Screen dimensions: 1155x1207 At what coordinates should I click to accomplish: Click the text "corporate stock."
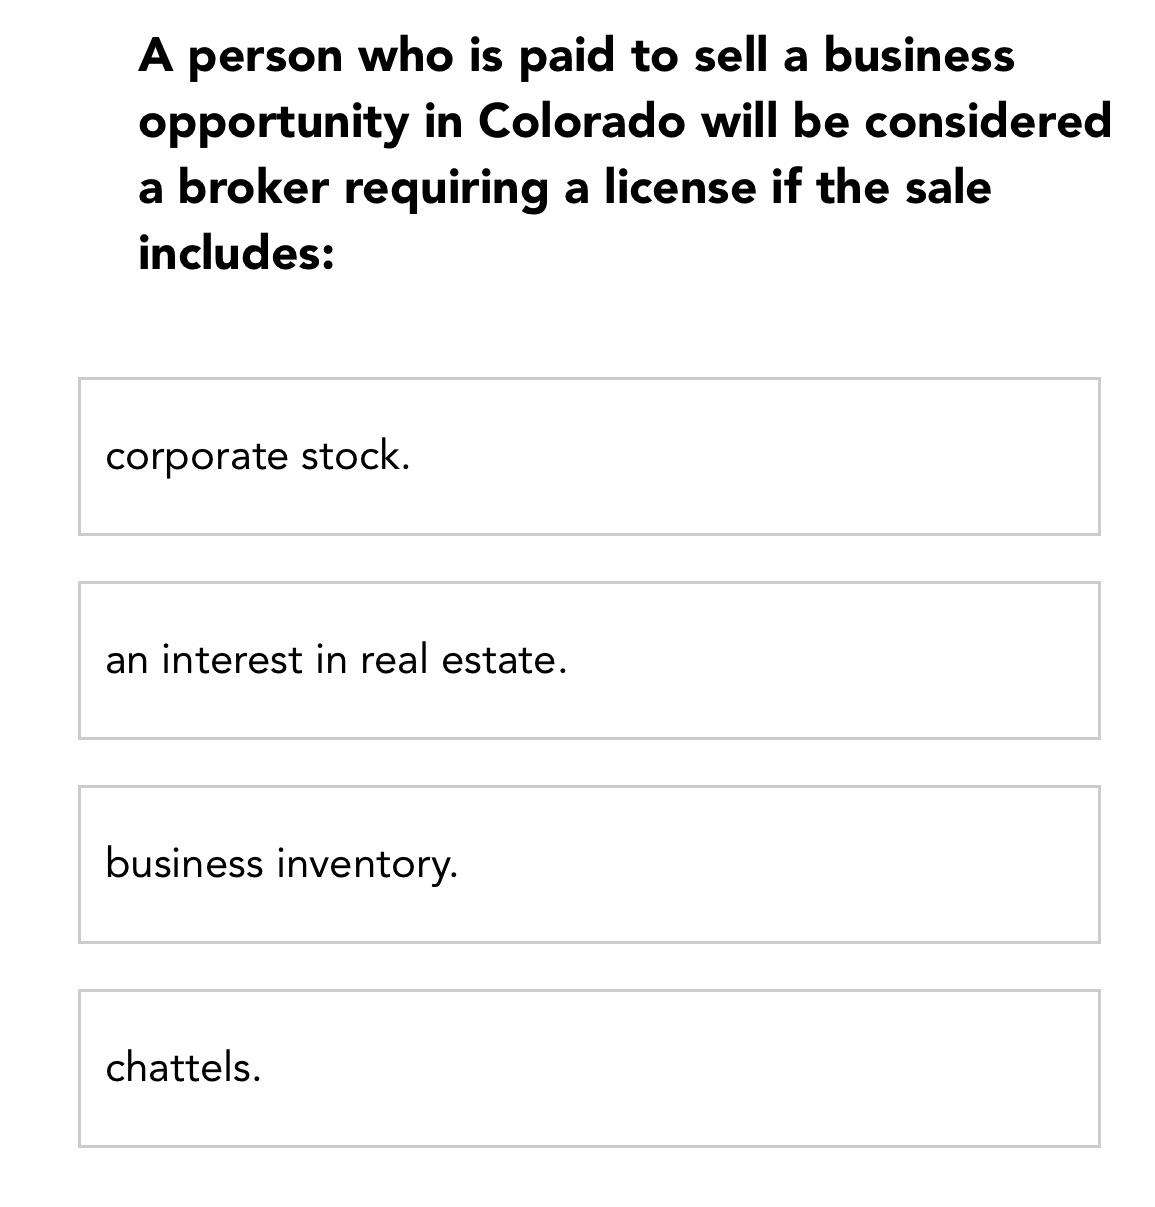pyautogui.click(x=258, y=456)
